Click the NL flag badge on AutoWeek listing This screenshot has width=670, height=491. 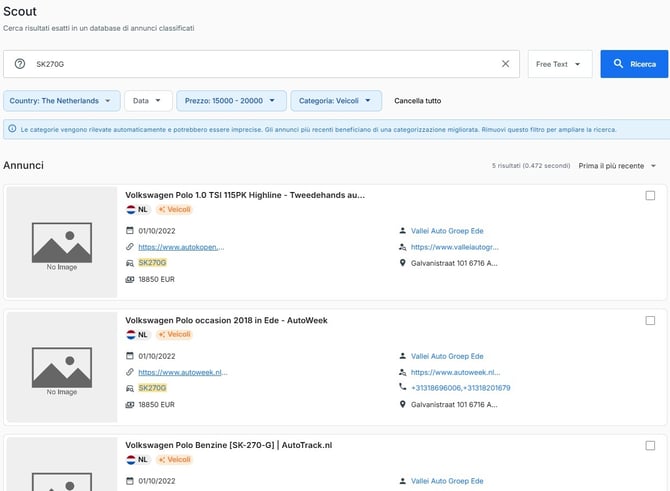click(x=138, y=335)
